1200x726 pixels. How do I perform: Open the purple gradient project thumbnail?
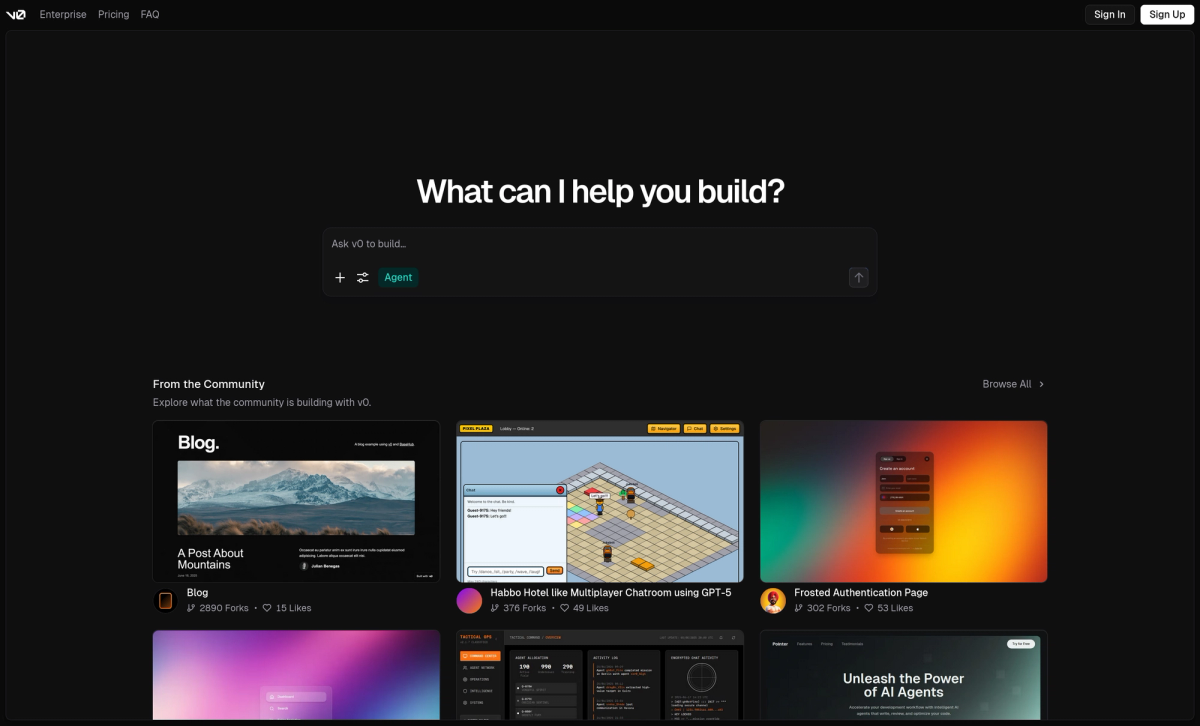(296, 675)
